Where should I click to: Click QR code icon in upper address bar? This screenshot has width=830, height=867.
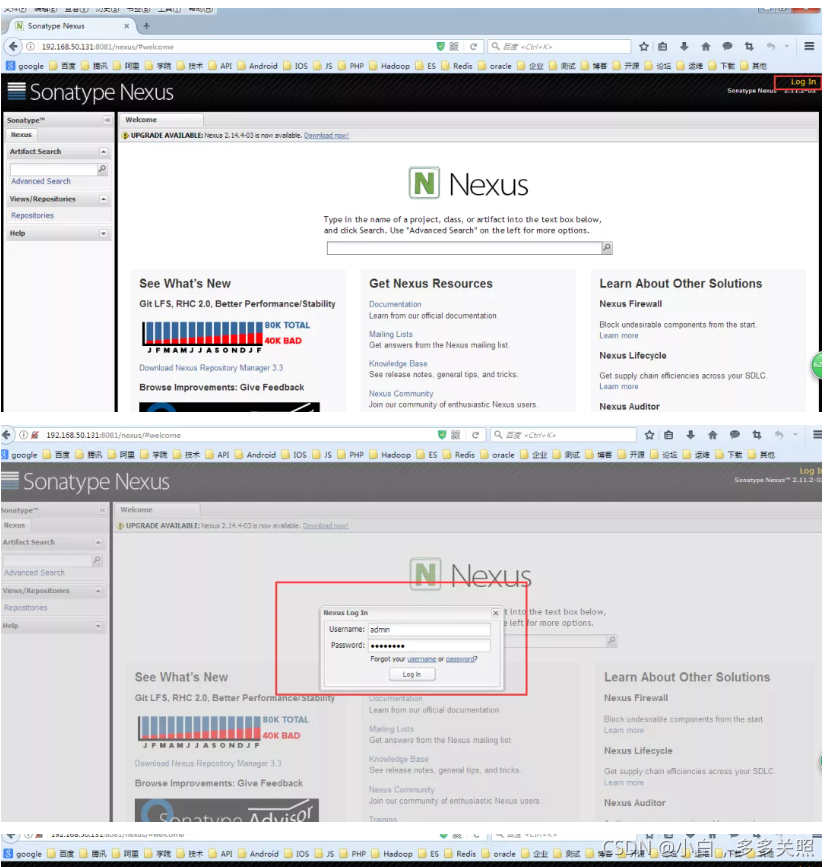pos(454,46)
